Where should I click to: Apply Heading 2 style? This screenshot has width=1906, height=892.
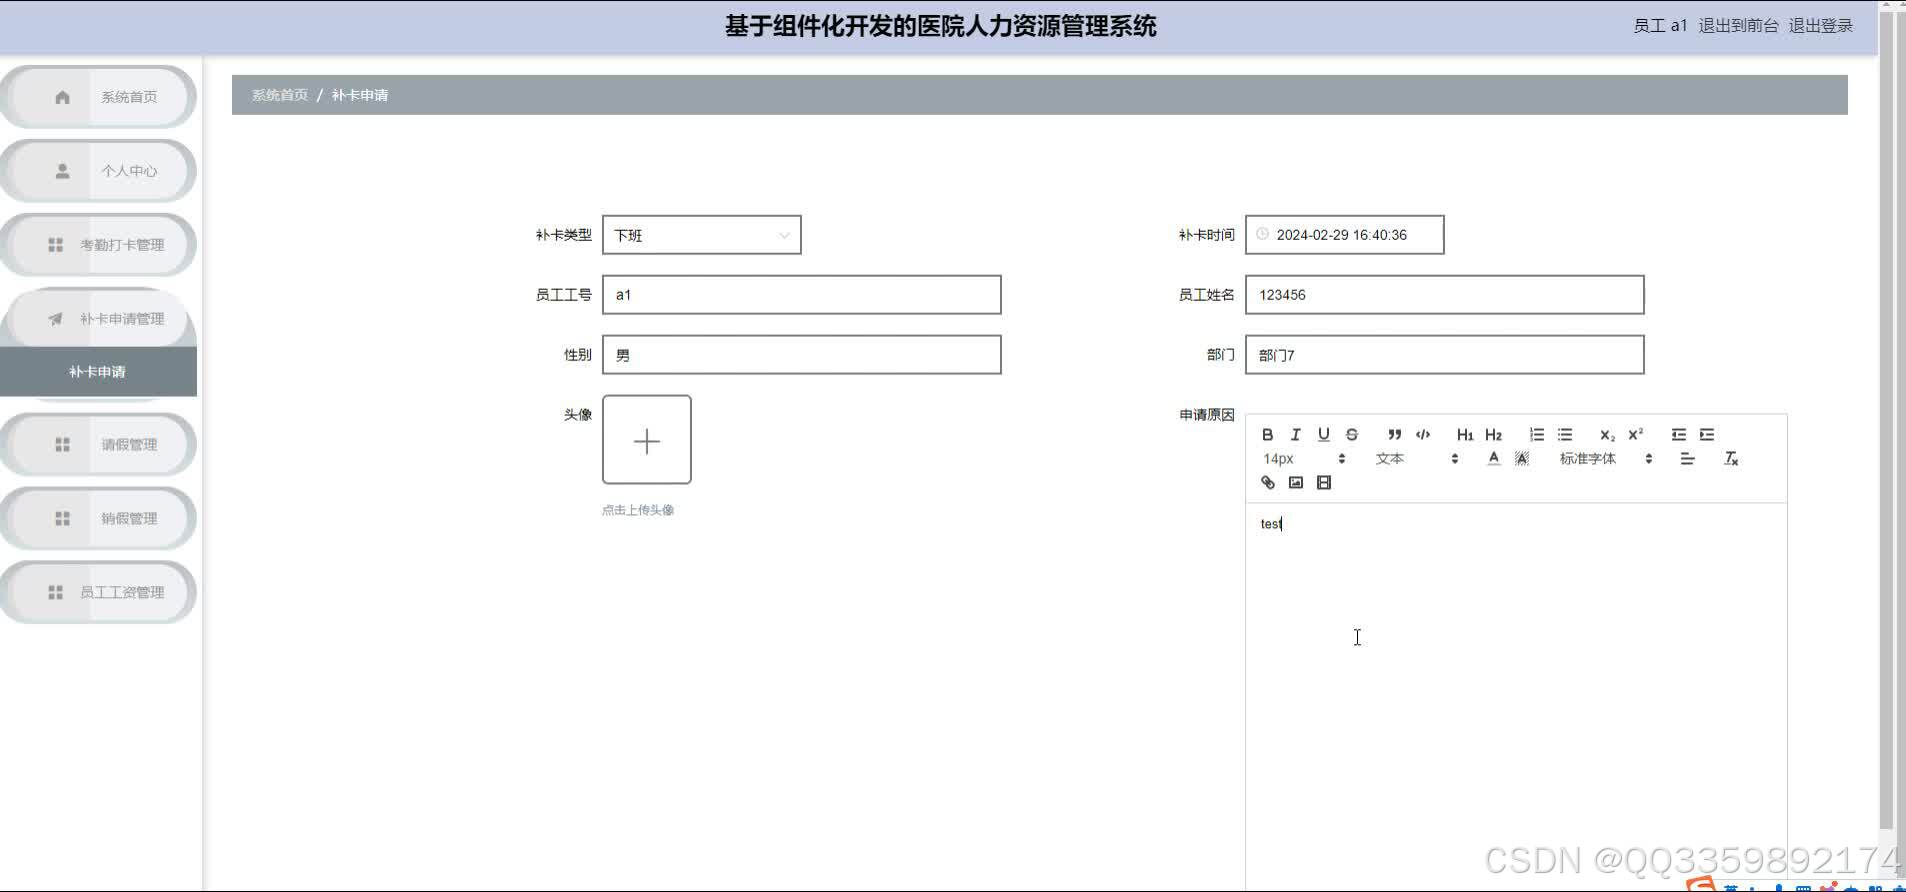coord(1493,435)
